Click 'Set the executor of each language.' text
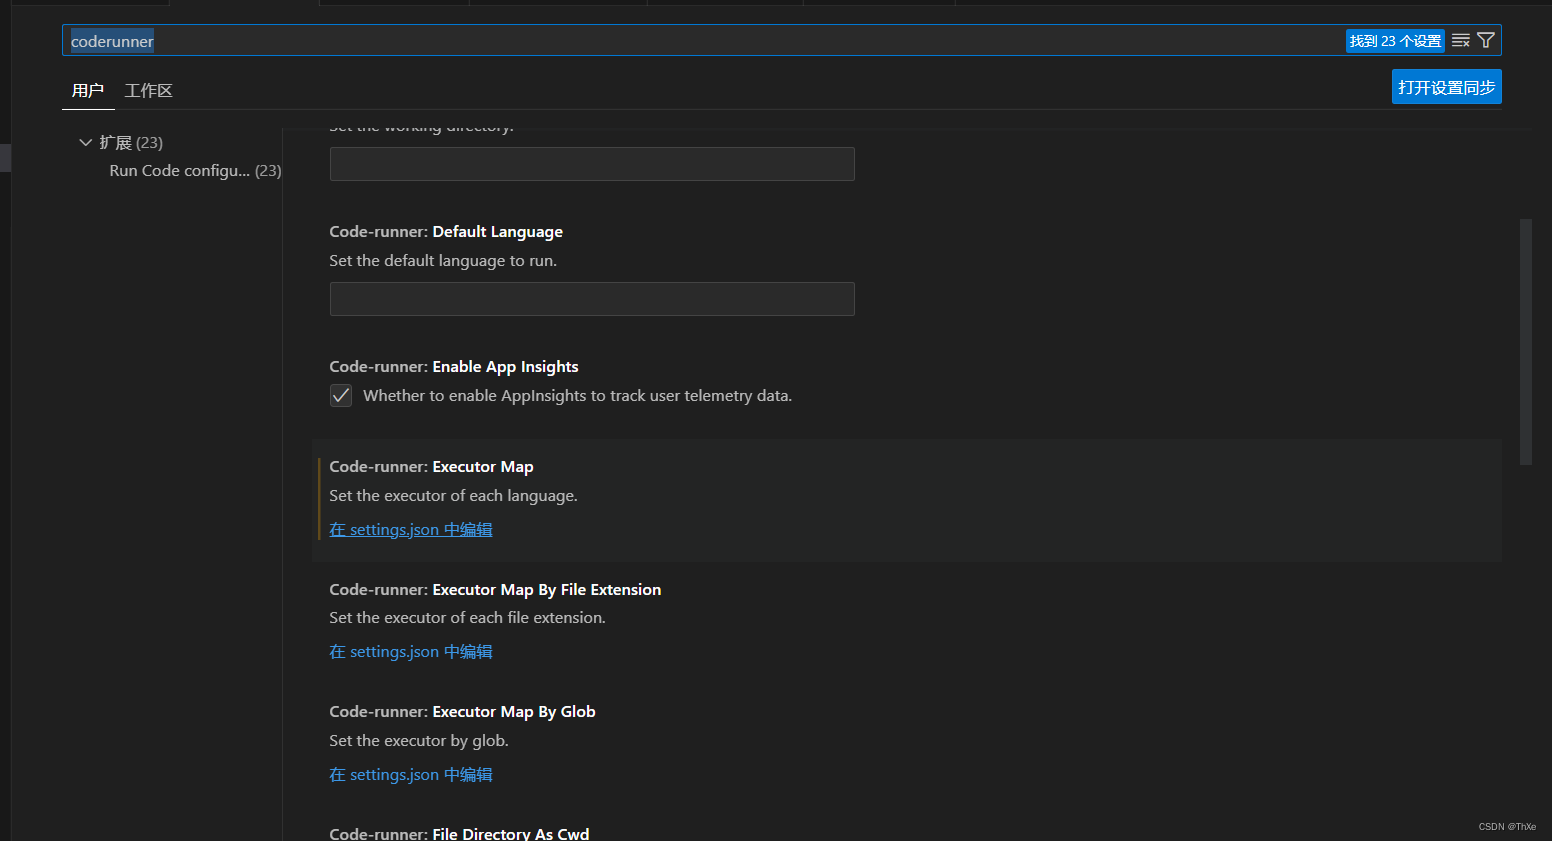 click(453, 496)
